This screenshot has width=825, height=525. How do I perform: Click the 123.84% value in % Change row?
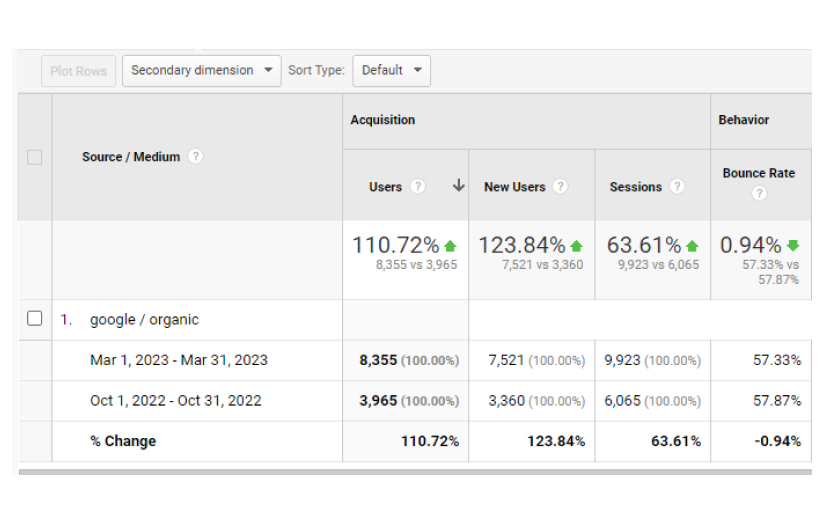556,441
